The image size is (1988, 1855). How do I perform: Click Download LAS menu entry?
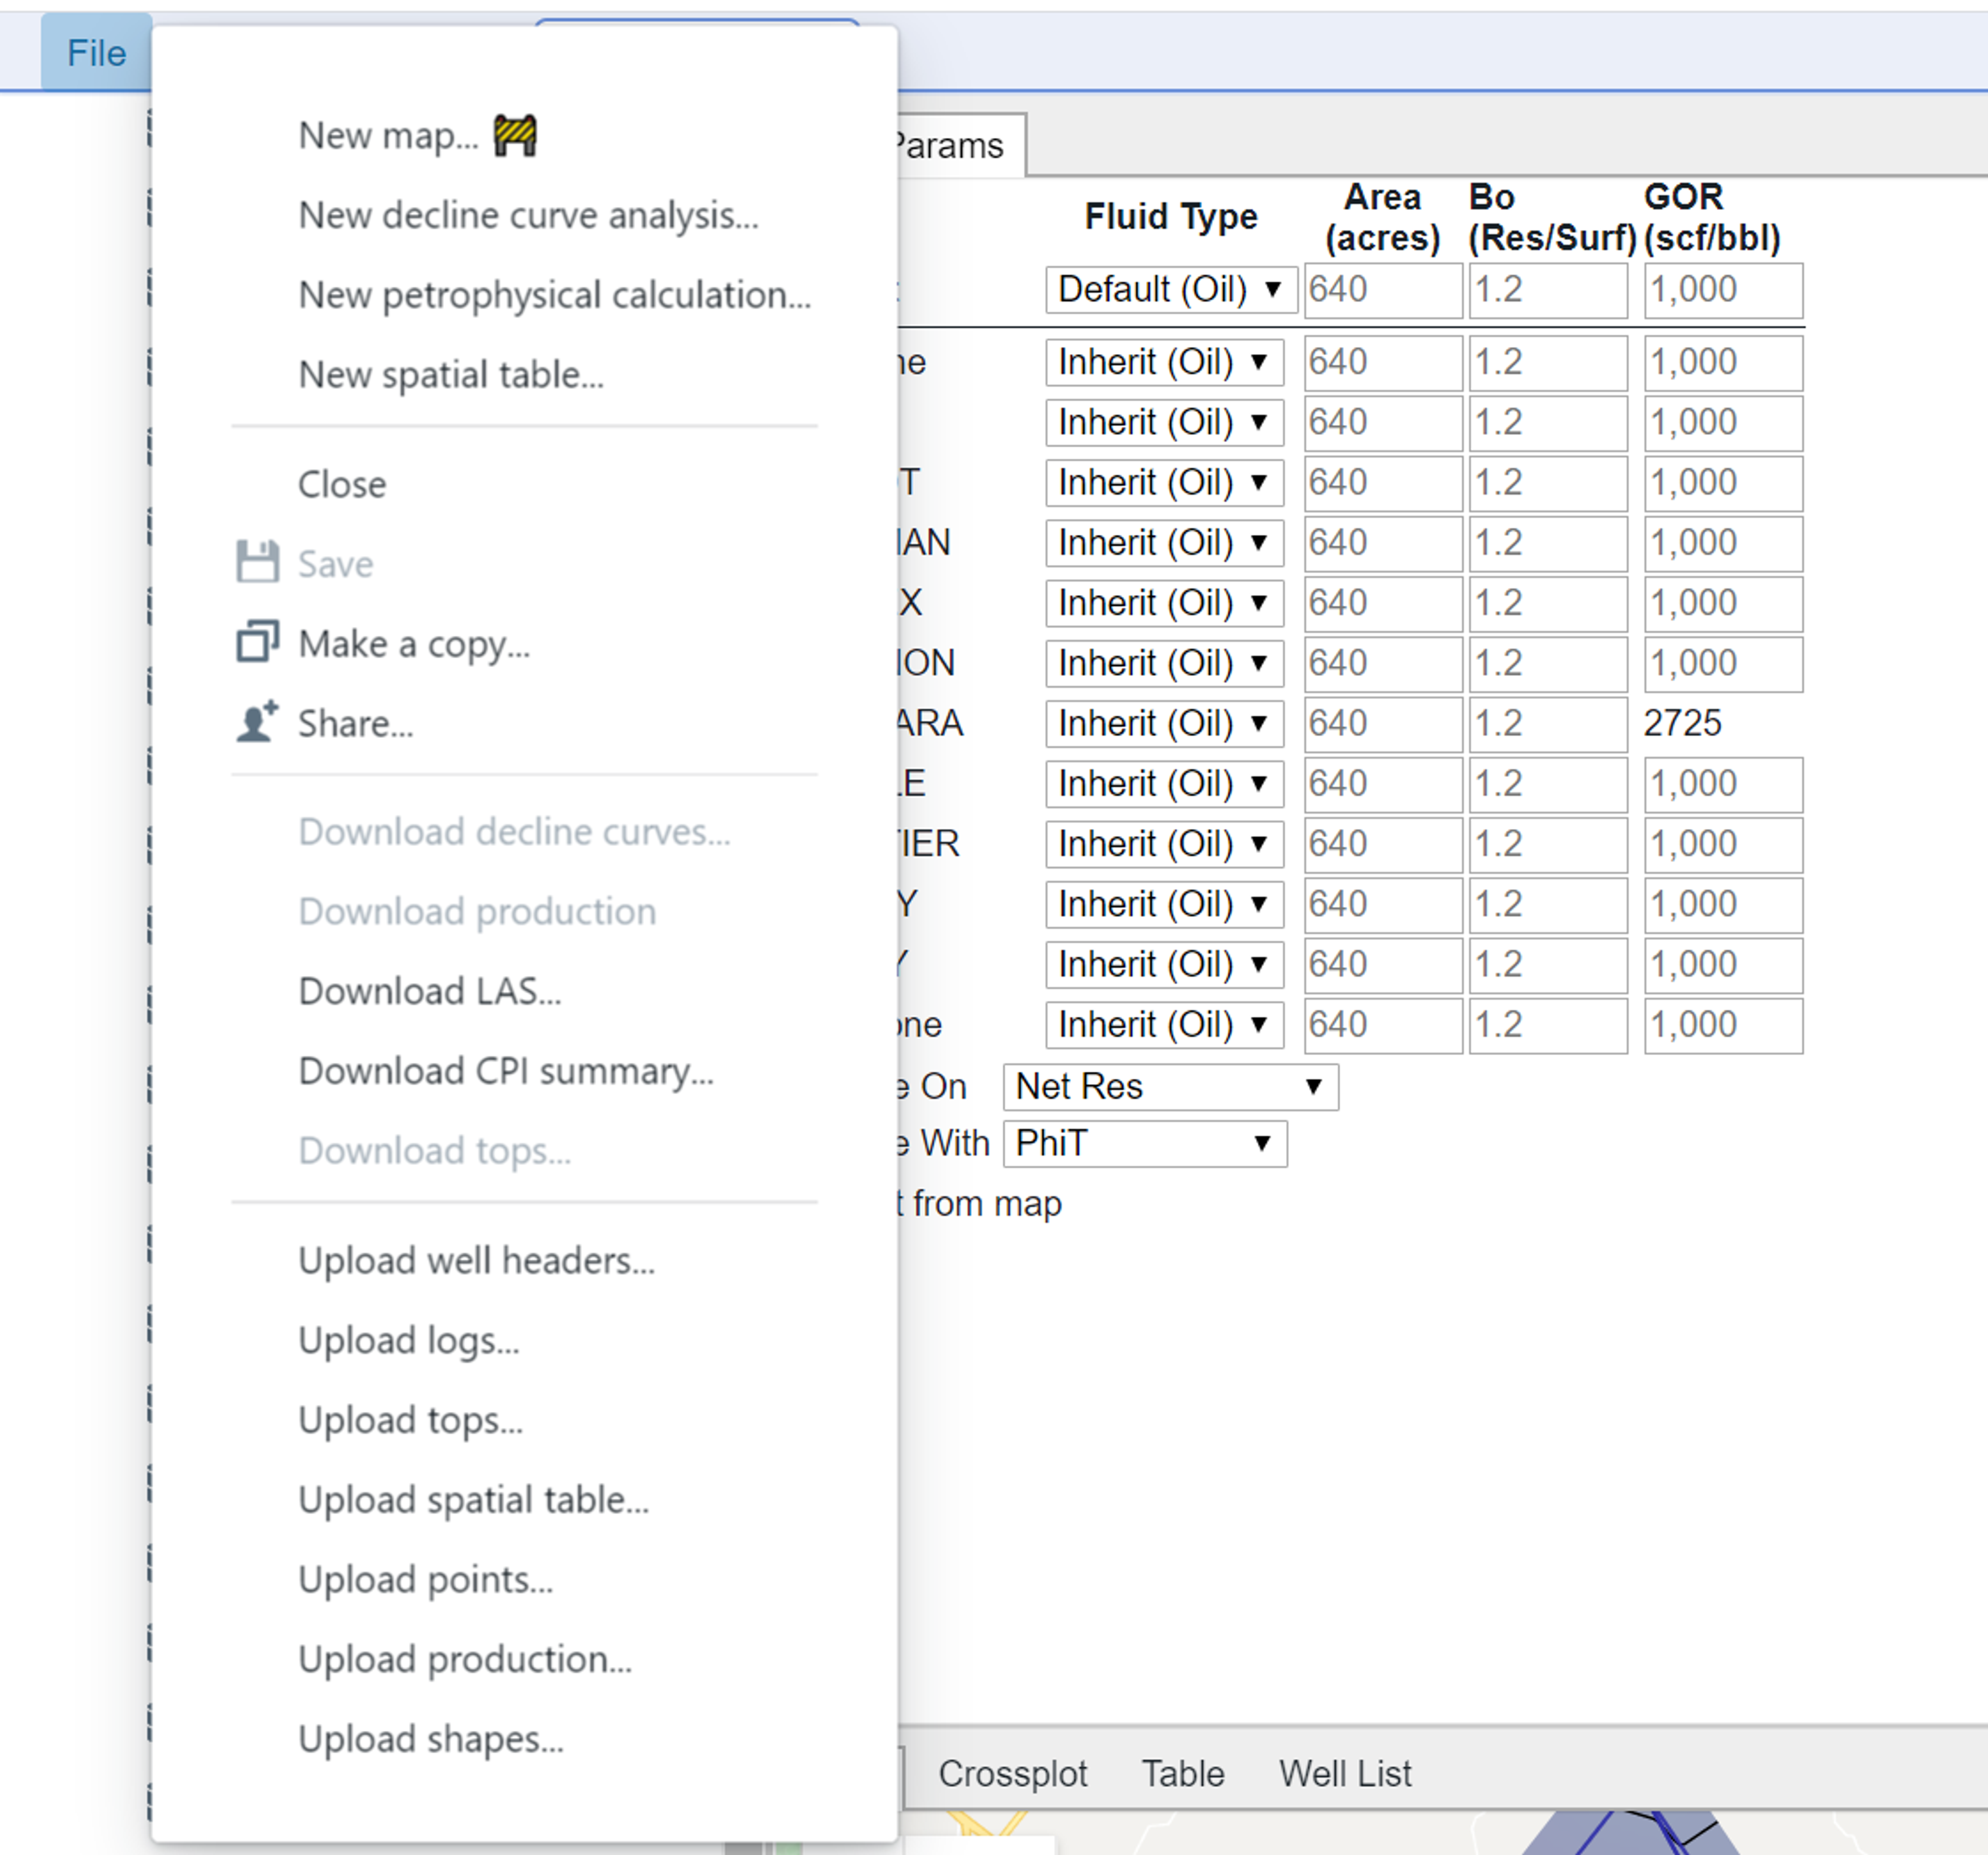coord(430,991)
